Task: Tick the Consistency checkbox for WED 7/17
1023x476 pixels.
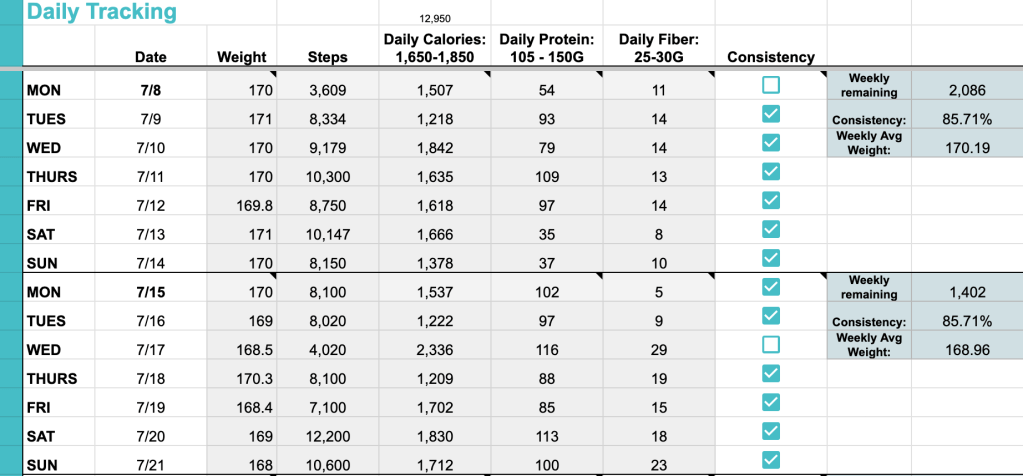Action: click(771, 345)
